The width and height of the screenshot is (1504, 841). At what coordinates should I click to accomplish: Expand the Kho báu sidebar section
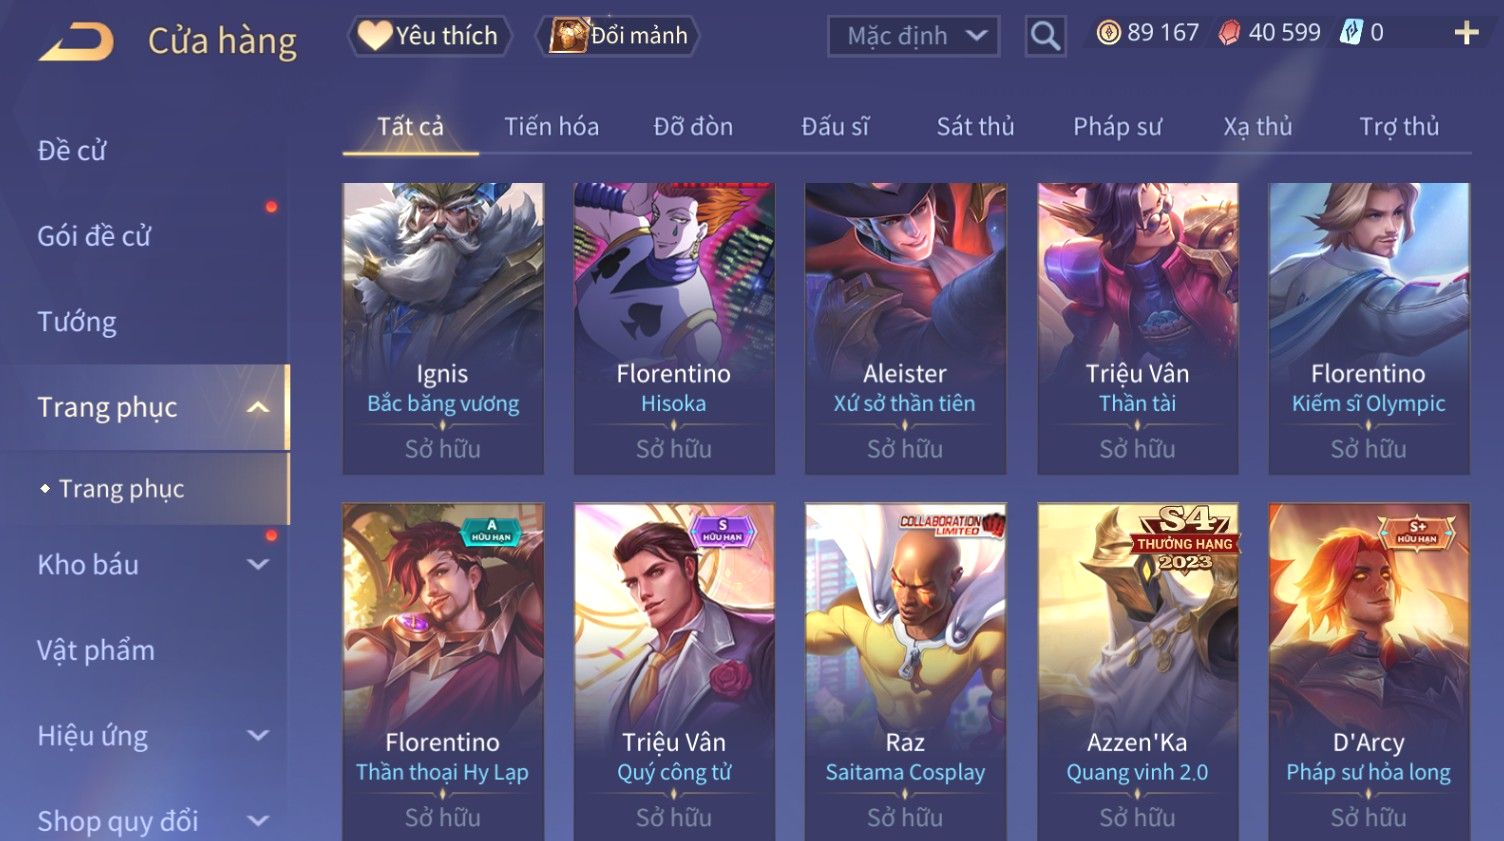click(258, 564)
